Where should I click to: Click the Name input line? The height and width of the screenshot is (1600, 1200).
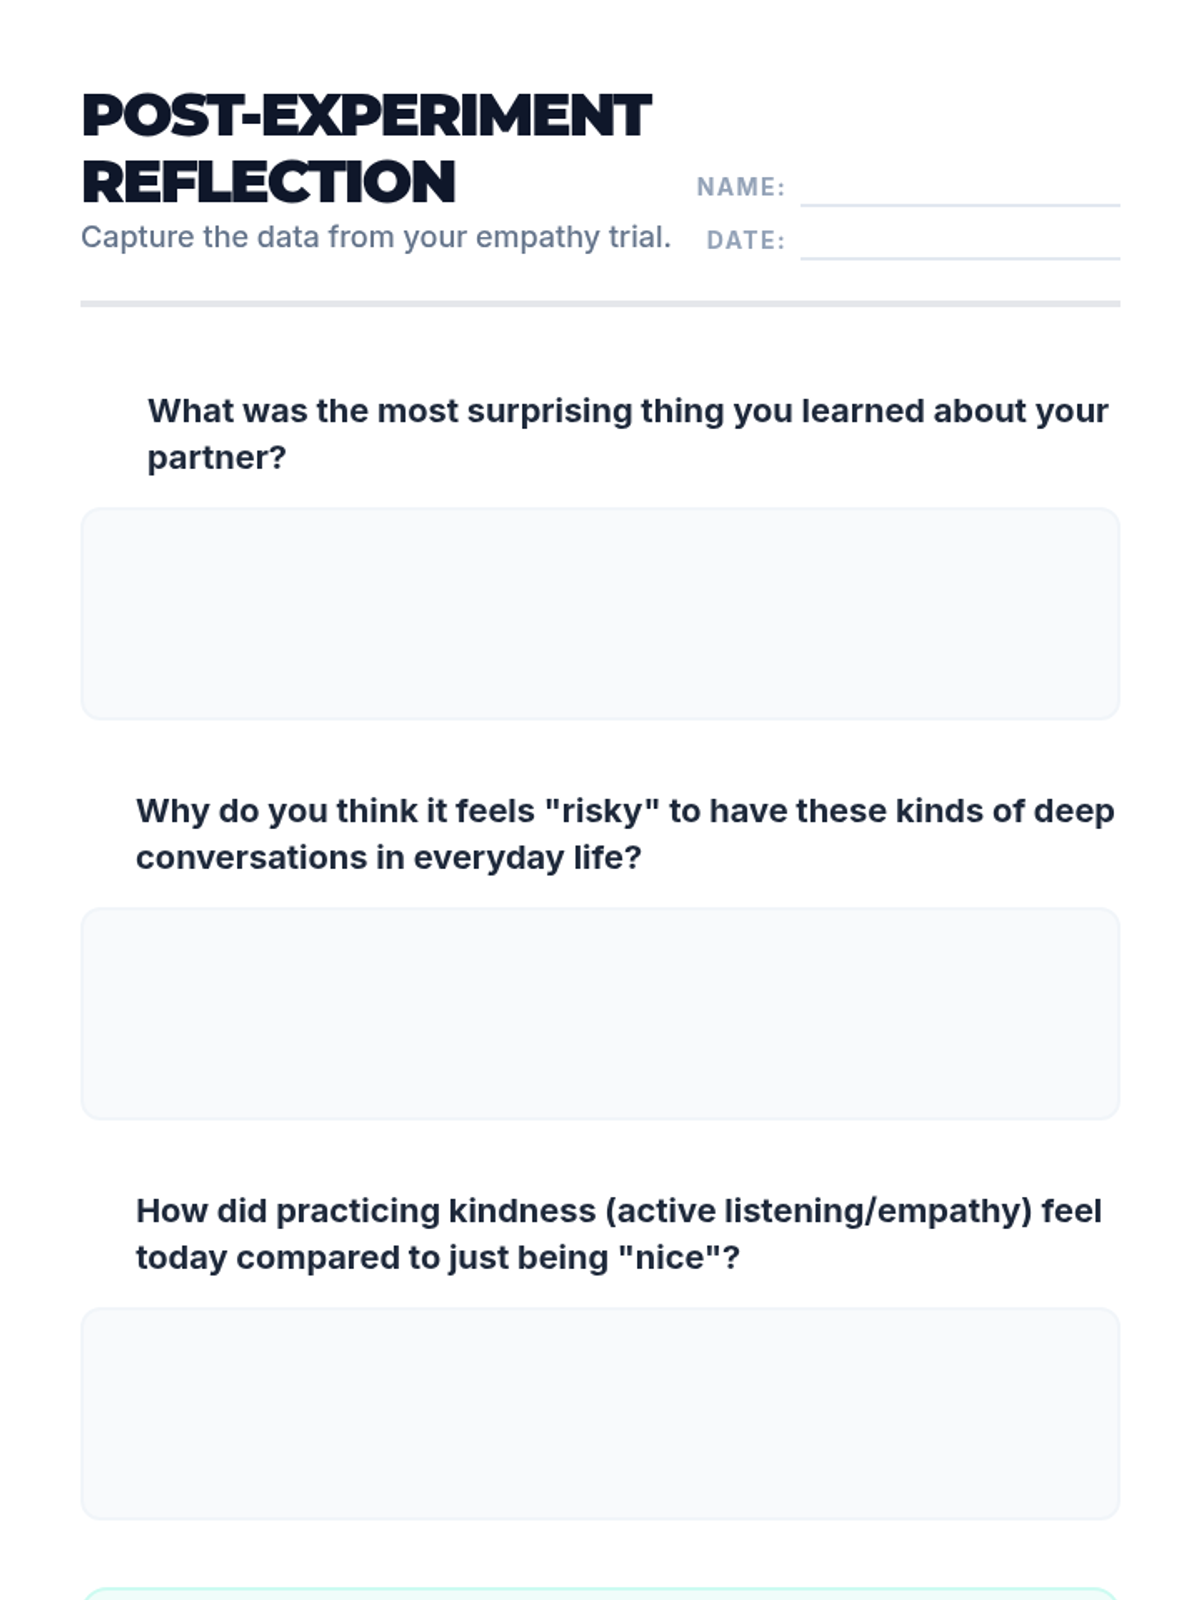959,188
